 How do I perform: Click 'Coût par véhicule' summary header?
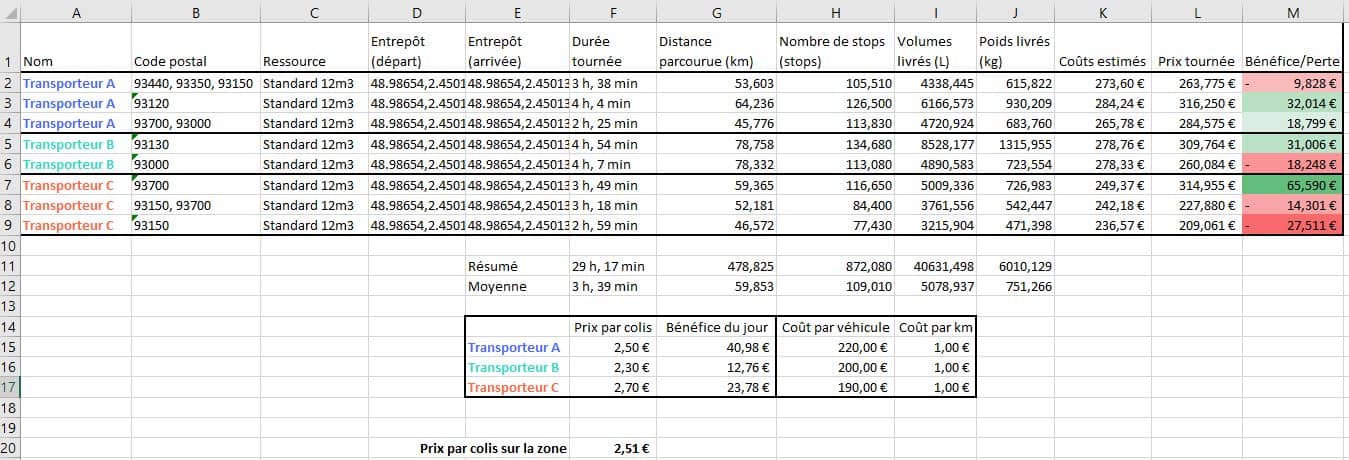835,327
